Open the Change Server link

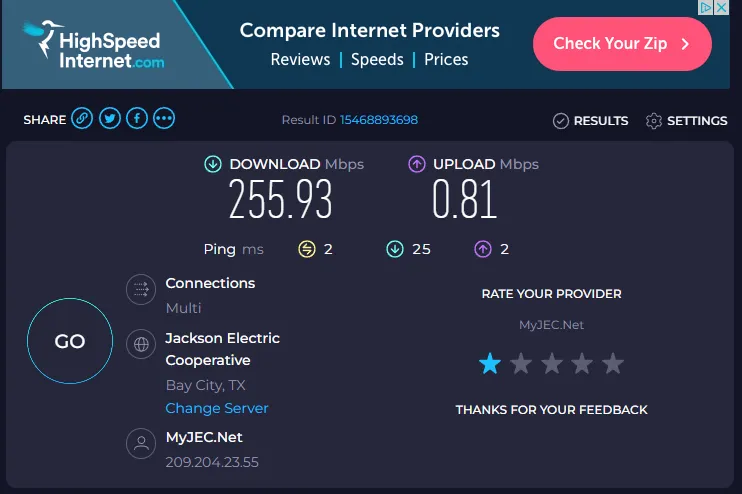click(217, 408)
